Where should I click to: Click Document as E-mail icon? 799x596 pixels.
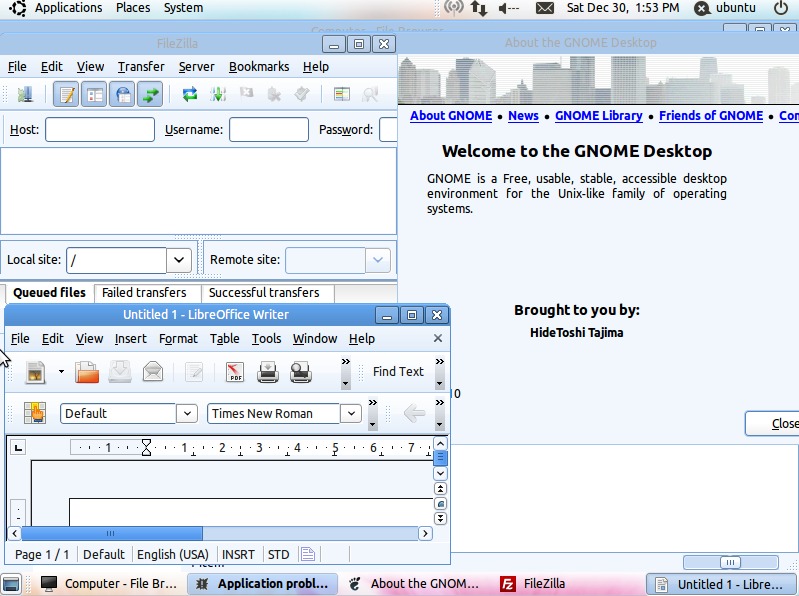pos(153,372)
